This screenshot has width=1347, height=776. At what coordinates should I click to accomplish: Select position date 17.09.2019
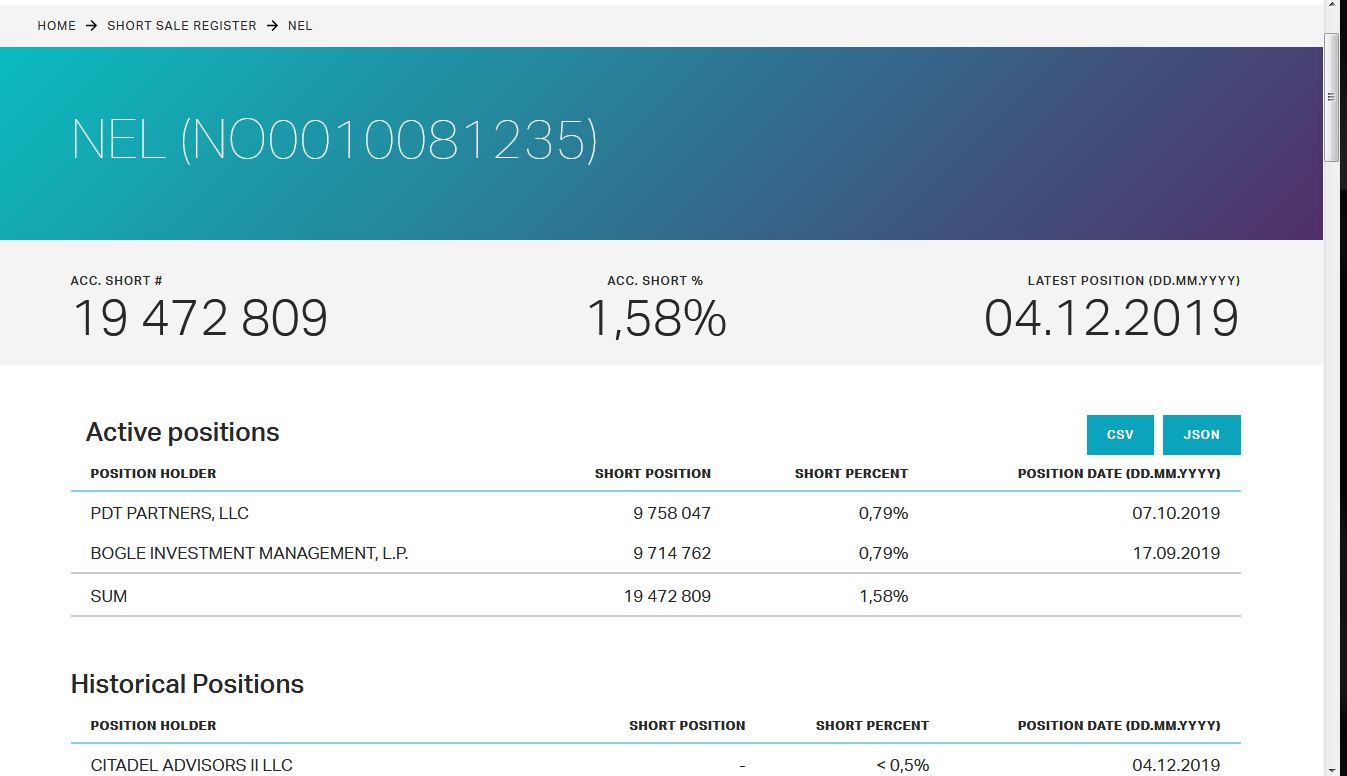(1176, 554)
